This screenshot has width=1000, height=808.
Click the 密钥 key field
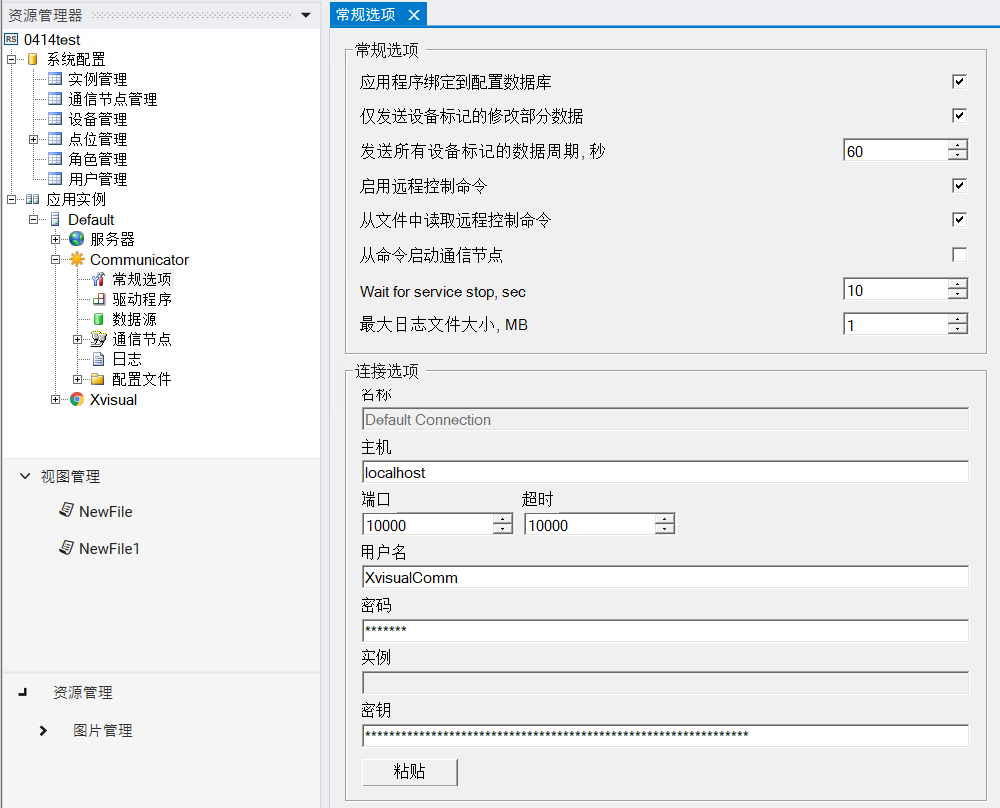pos(665,735)
